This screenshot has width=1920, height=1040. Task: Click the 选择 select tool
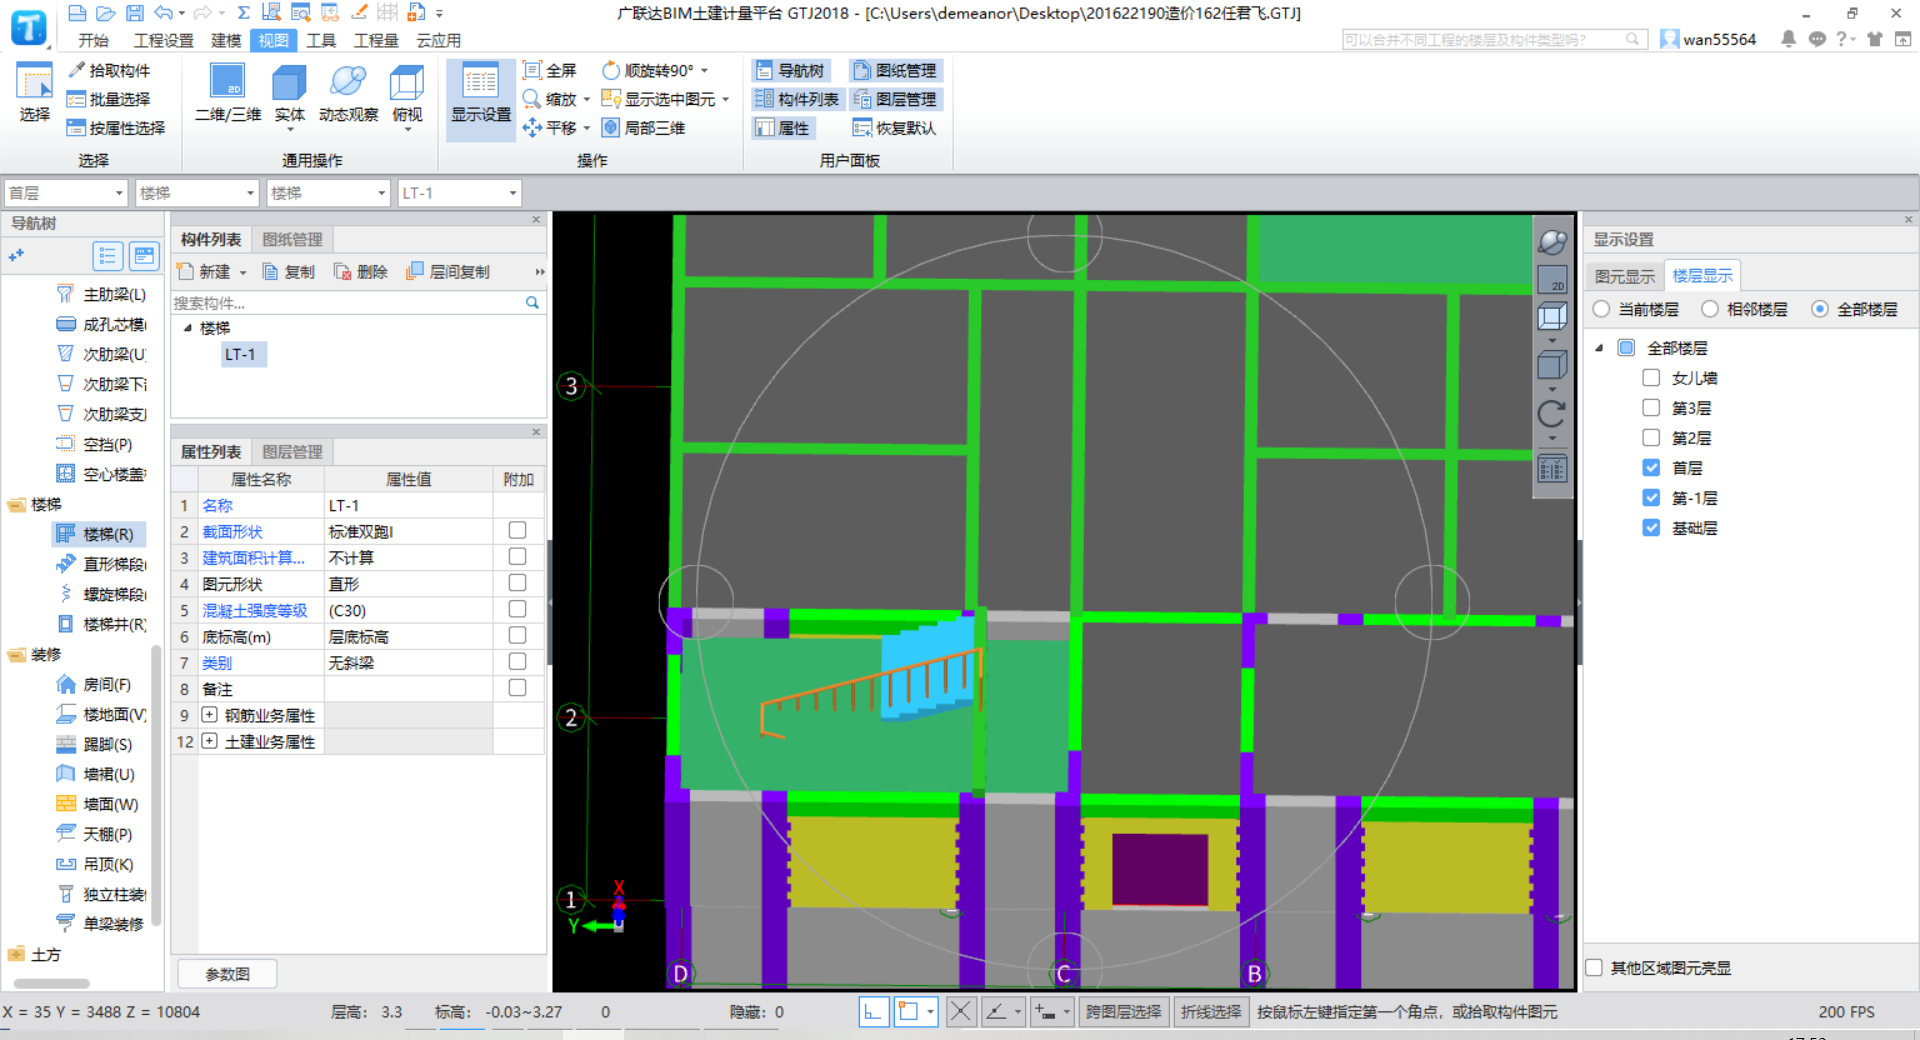tap(34, 93)
